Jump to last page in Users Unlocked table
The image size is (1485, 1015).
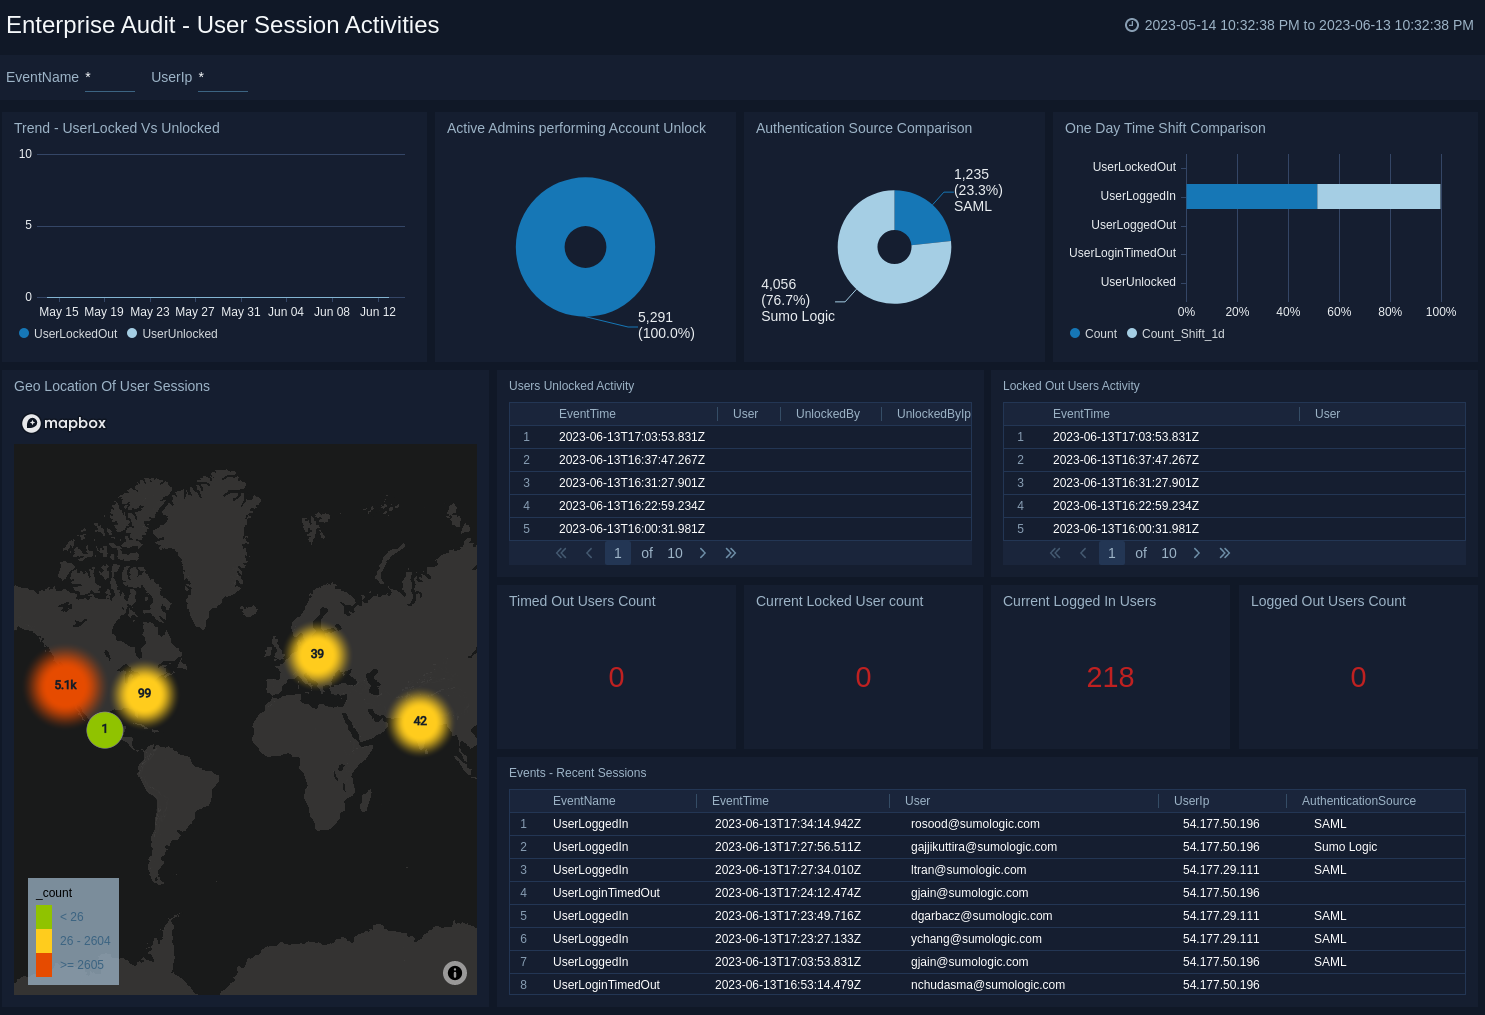pyautogui.click(x=731, y=553)
